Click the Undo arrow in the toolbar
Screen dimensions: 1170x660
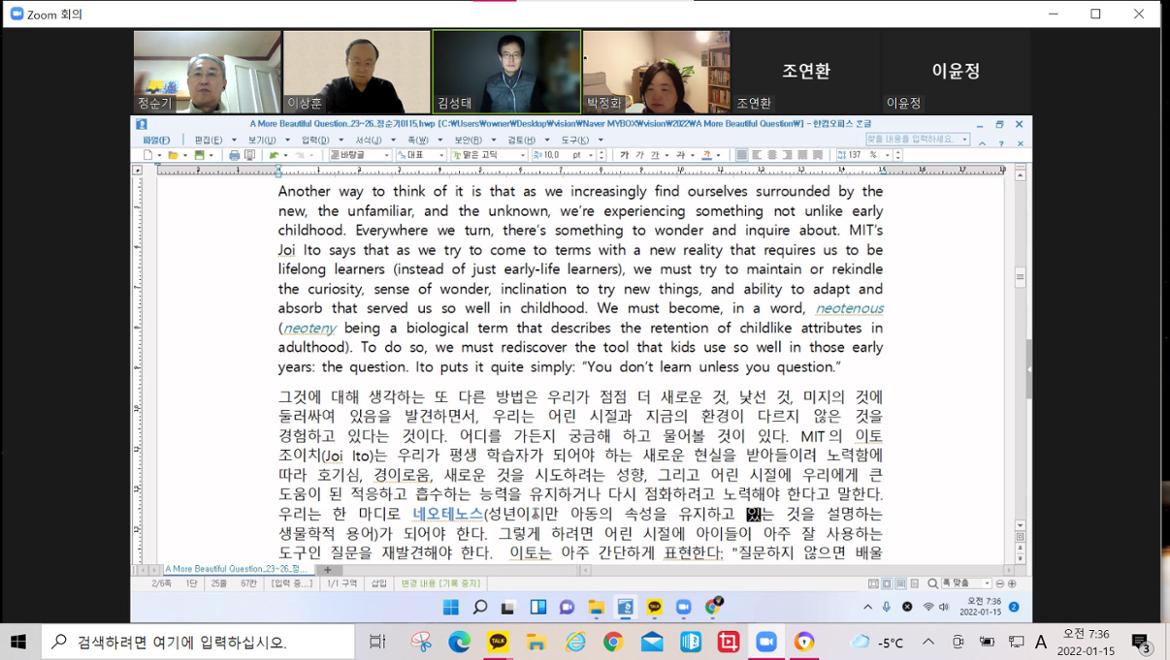coord(273,156)
